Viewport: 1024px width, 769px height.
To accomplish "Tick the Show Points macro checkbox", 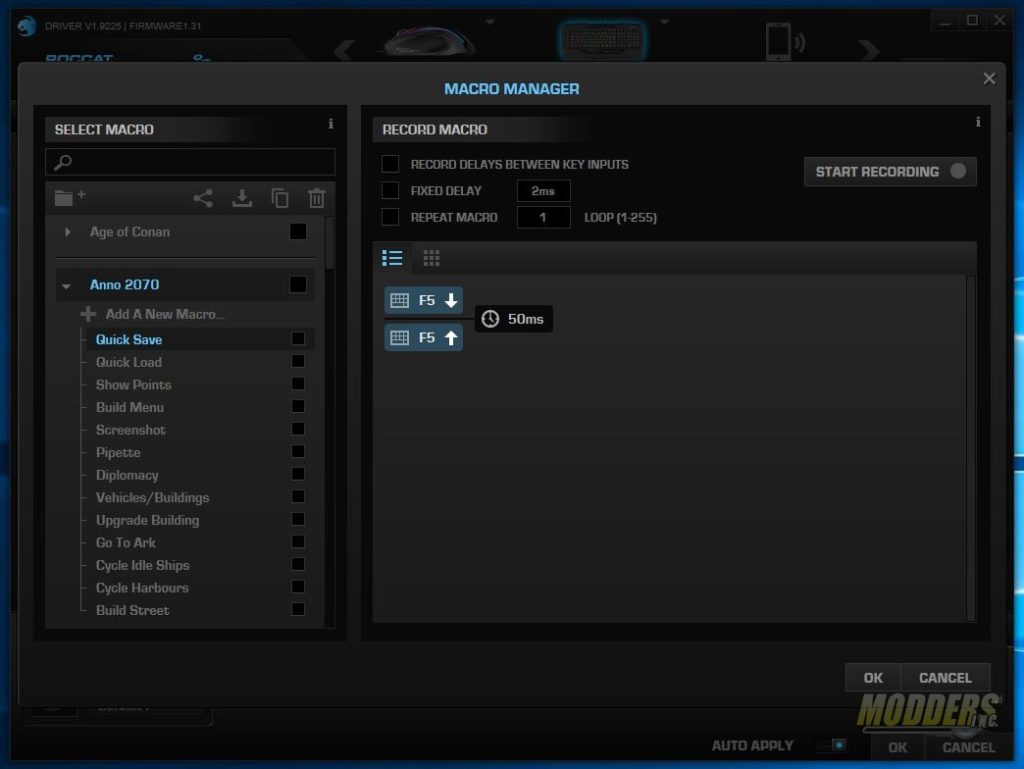I will click(x=298, y=384).
